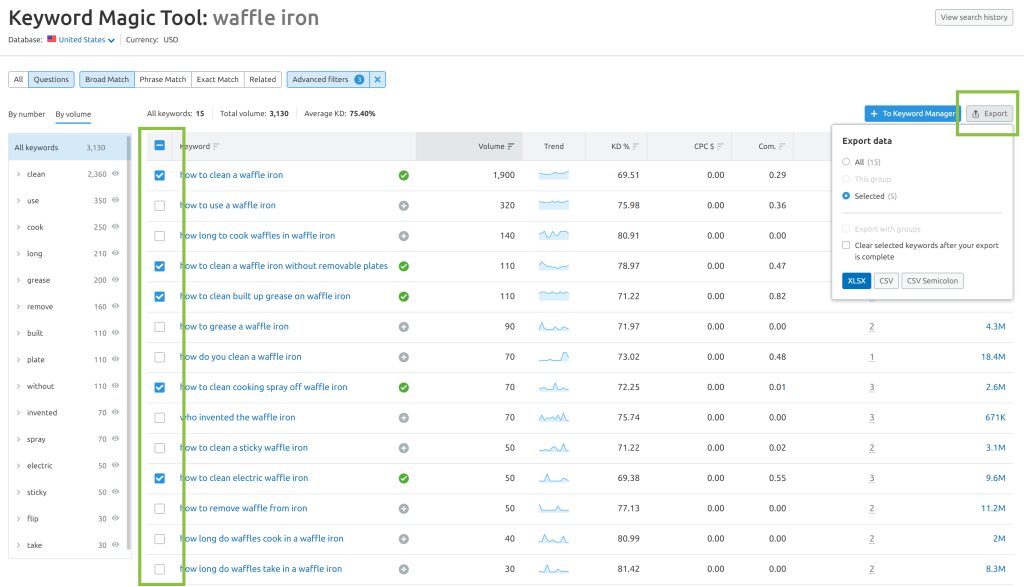Expand the 'grease' keyword group

pyautogui.click(x=18, y=280)
